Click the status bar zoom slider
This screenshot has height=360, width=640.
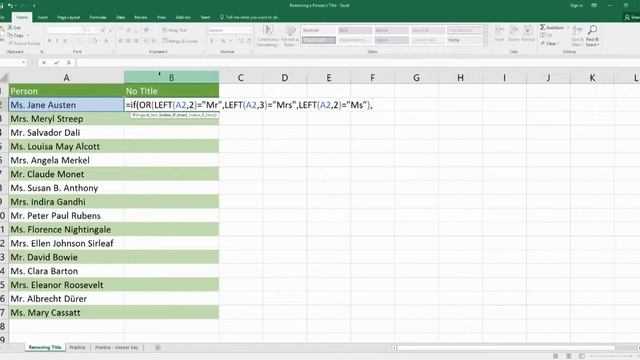612,356
